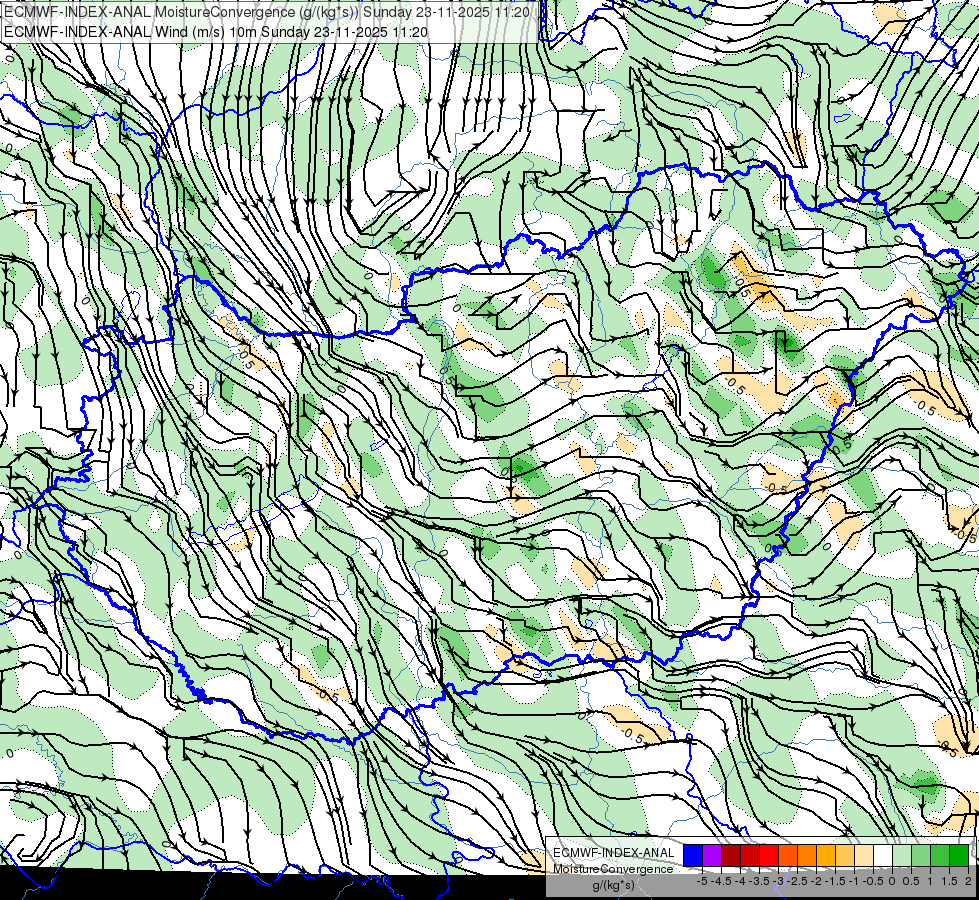Select legend swatch between -1.5 and -1
Image resolution: width=979 pixels, height=900 pixels.
(x=845, y=855)
